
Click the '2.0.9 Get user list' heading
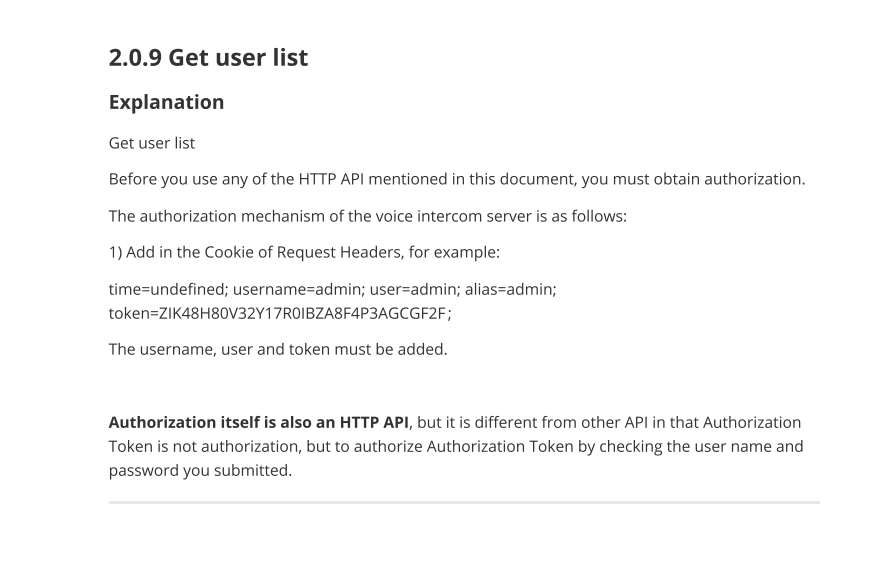tap(208, 57)
